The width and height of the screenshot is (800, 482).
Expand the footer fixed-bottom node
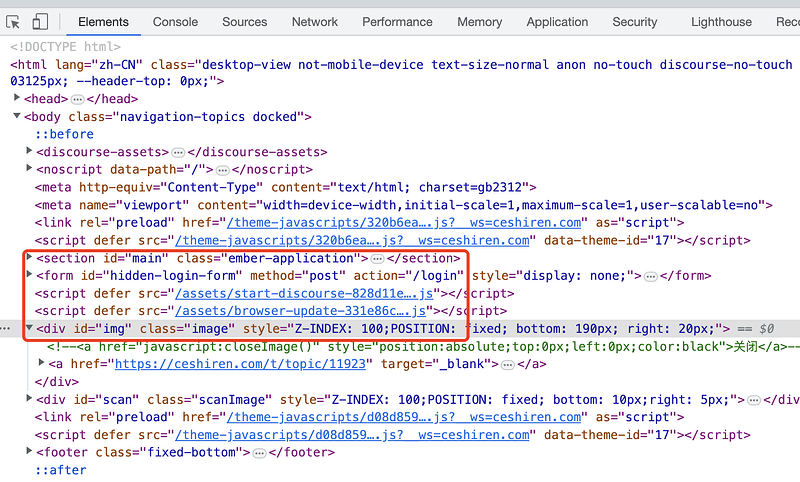[x=29, y=451]
